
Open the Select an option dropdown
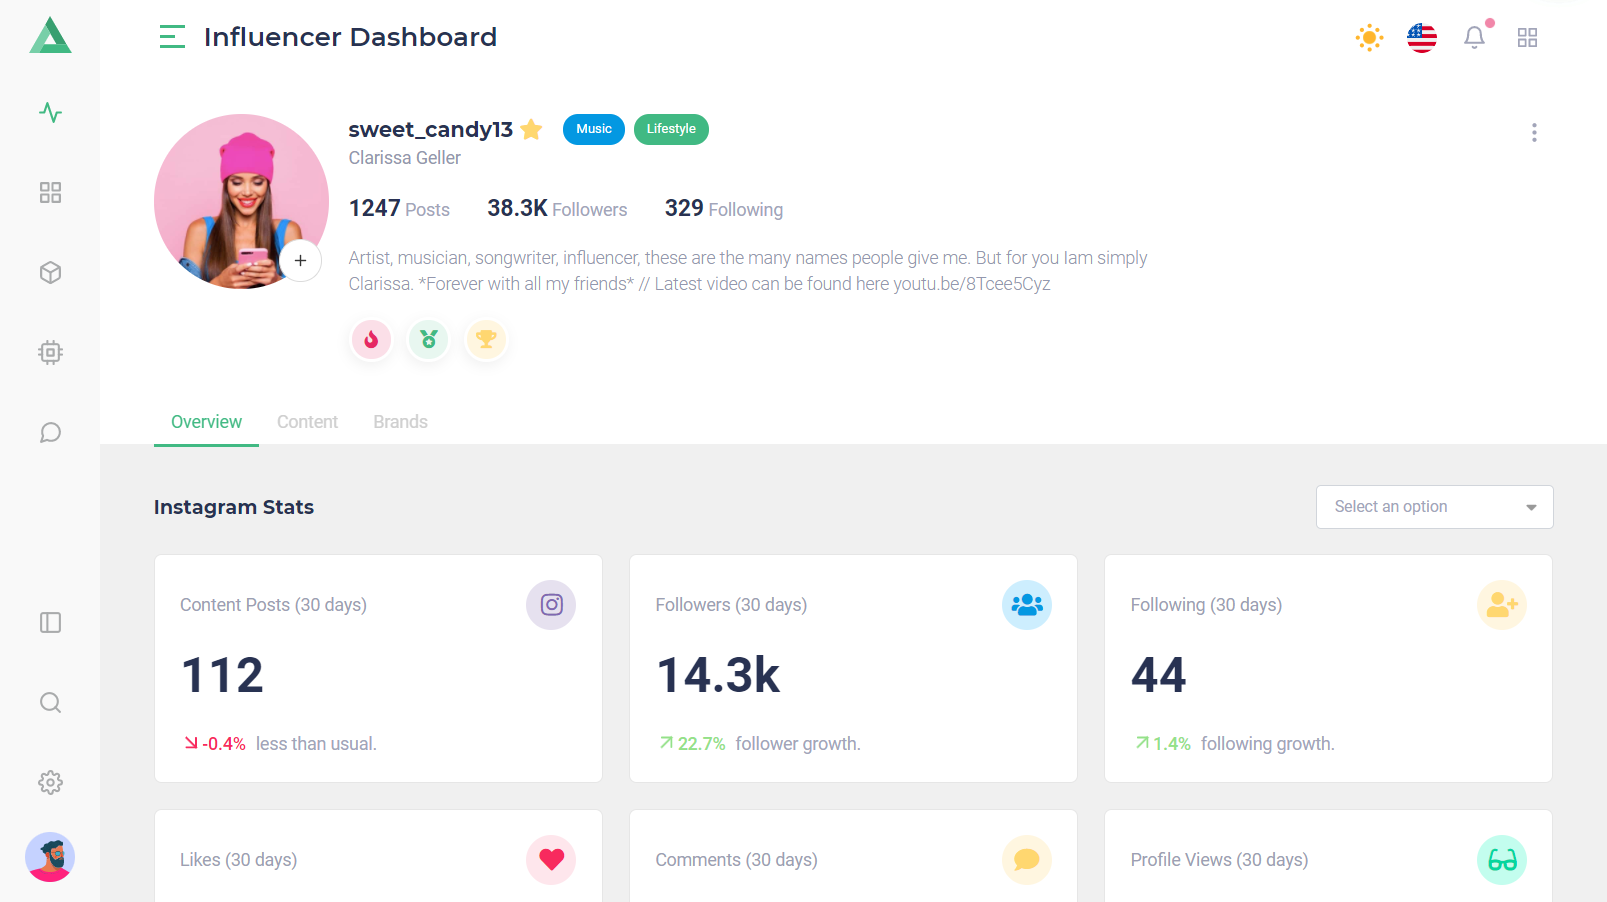click(x=1434, y=507)
